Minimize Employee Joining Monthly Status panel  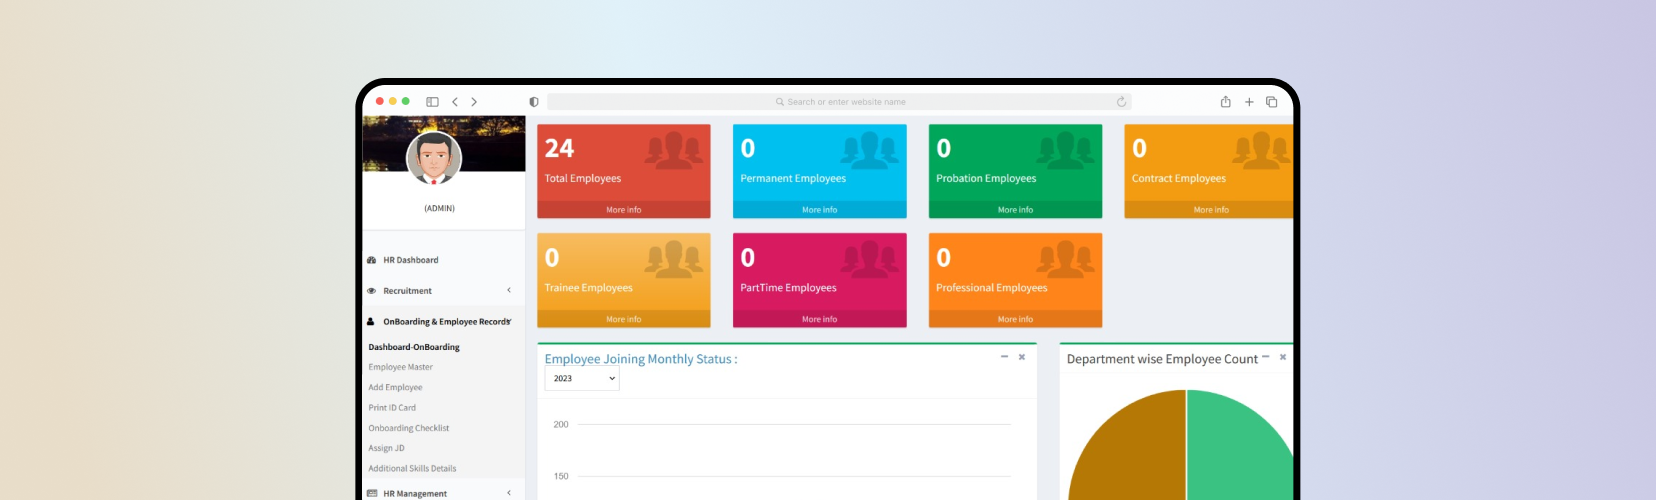[x=1004, y=357]
